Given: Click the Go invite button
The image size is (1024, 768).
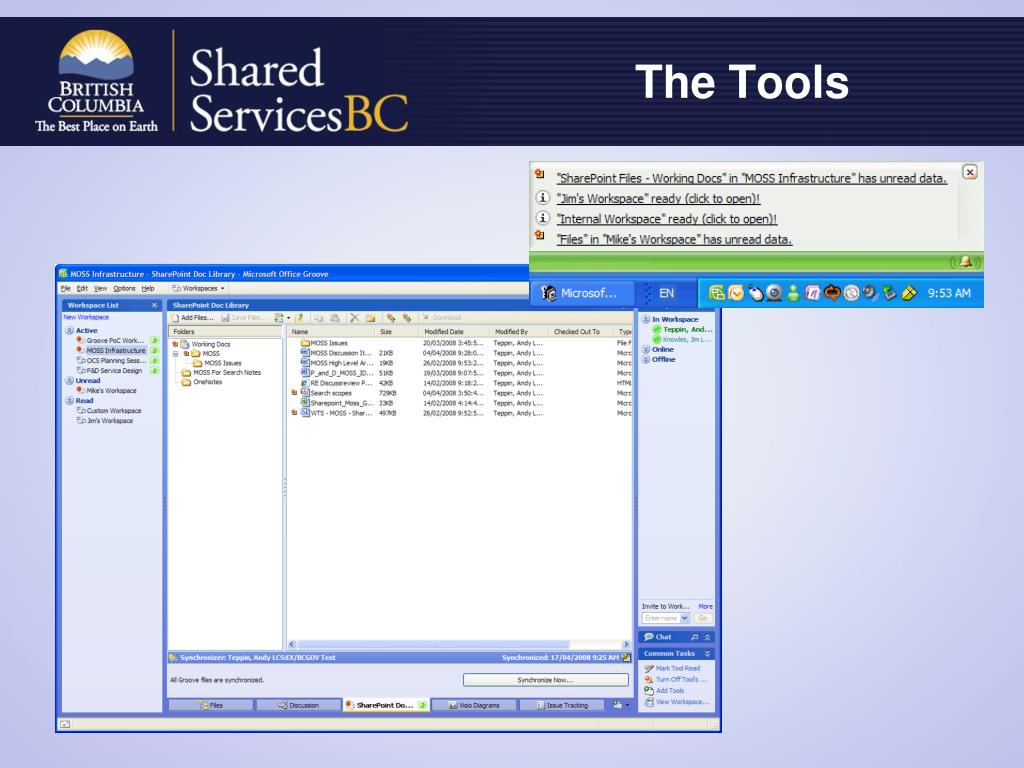Looking at the screenshot, I should pyautogui.click(x=703, y=618).
